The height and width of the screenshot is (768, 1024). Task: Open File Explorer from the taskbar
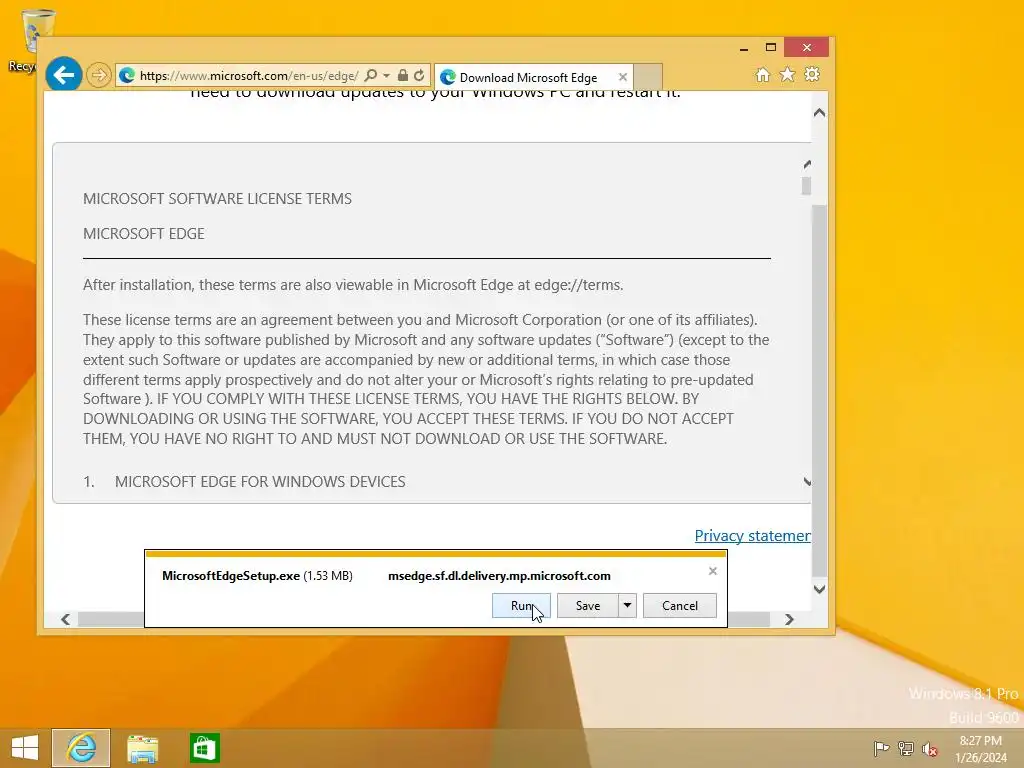pyautogui.click(x=142, y=748)
